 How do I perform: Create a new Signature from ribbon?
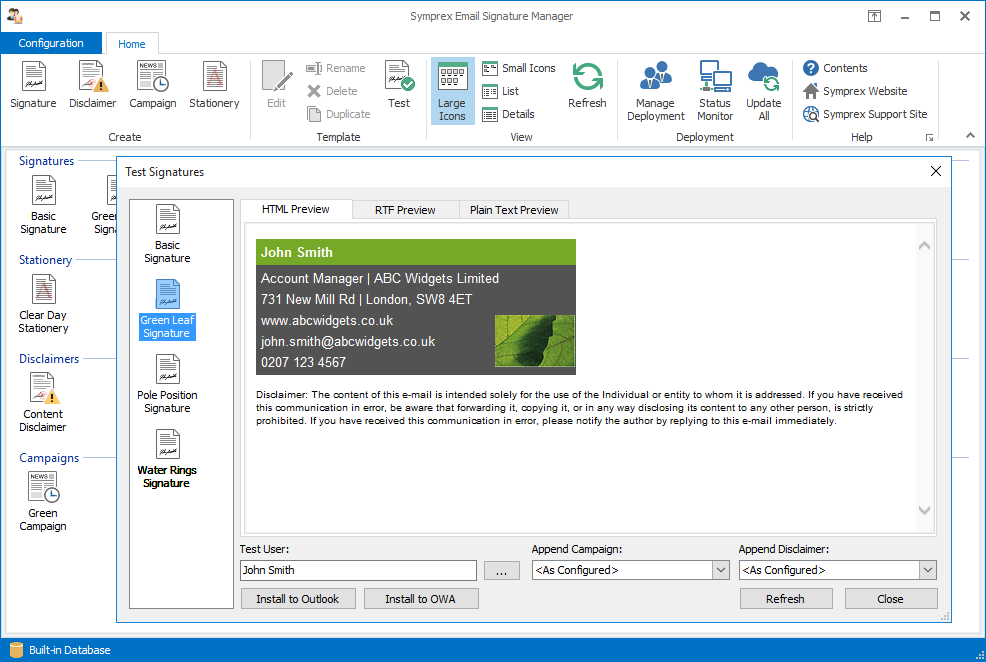33,86
